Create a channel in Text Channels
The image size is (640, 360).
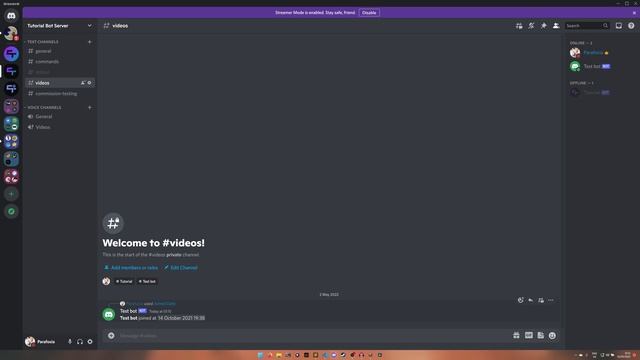click(89, 42)
